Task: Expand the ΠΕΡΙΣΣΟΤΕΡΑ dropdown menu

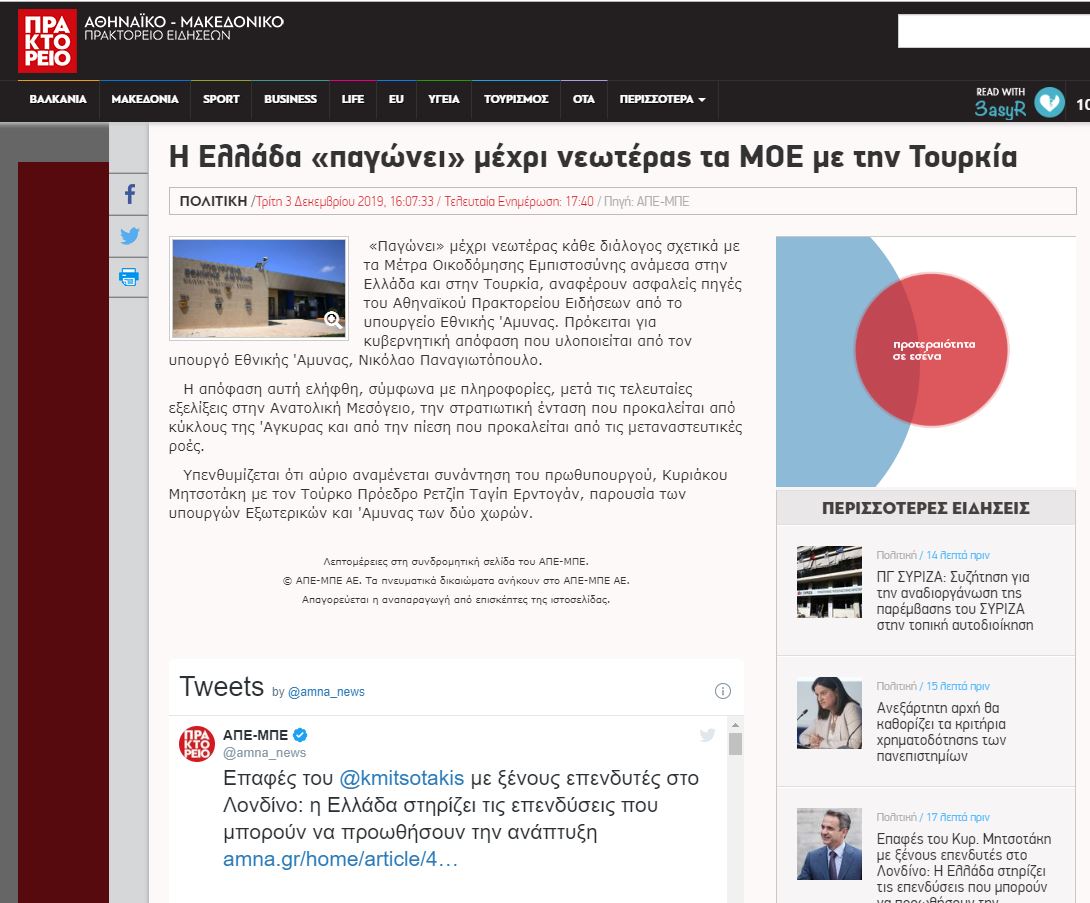Action: coord(662,100)
